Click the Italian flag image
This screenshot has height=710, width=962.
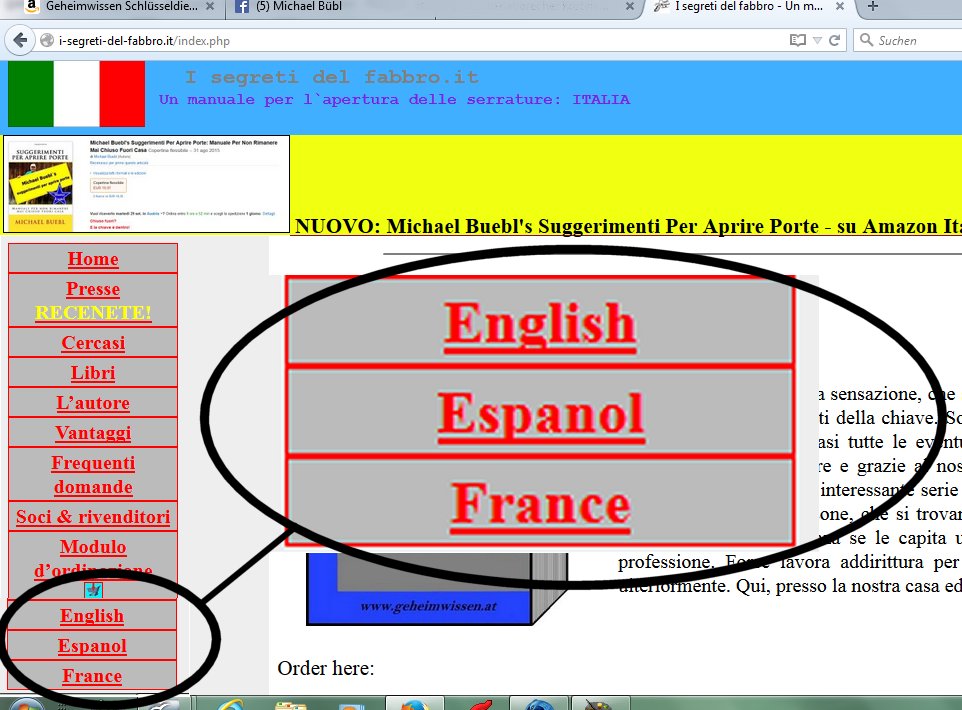pyautogui.click(x=77, y=93)
